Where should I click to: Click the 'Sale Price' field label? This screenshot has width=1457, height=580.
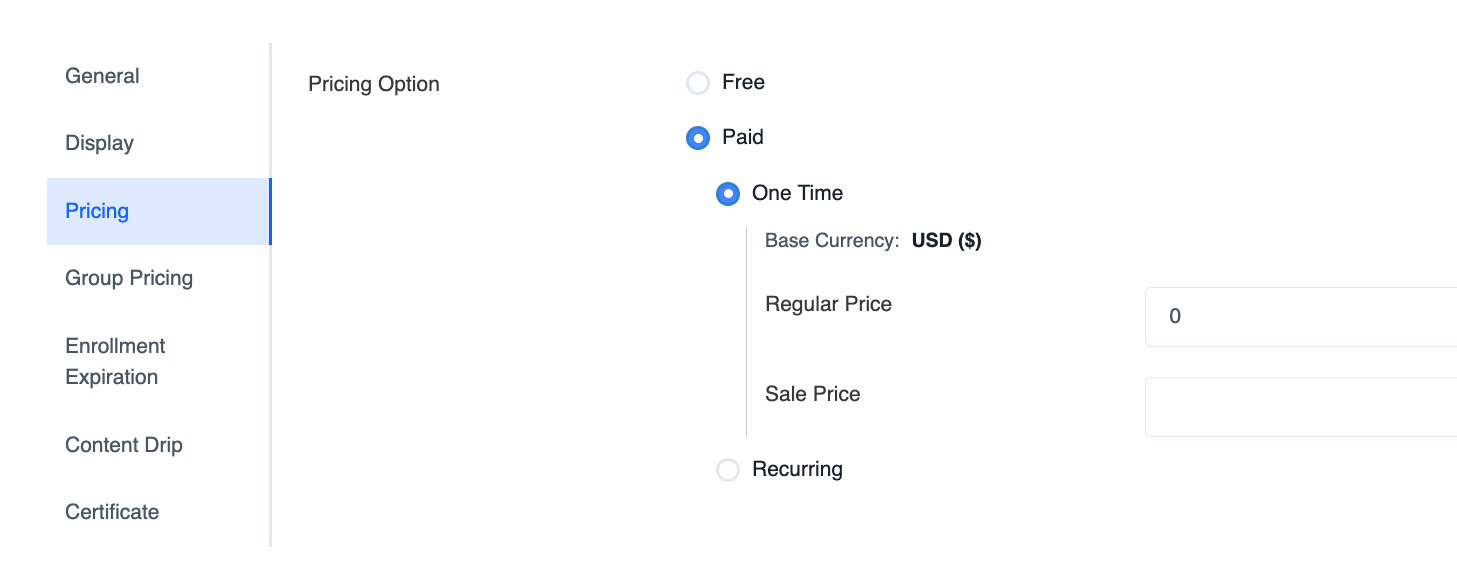click(812, 394)
